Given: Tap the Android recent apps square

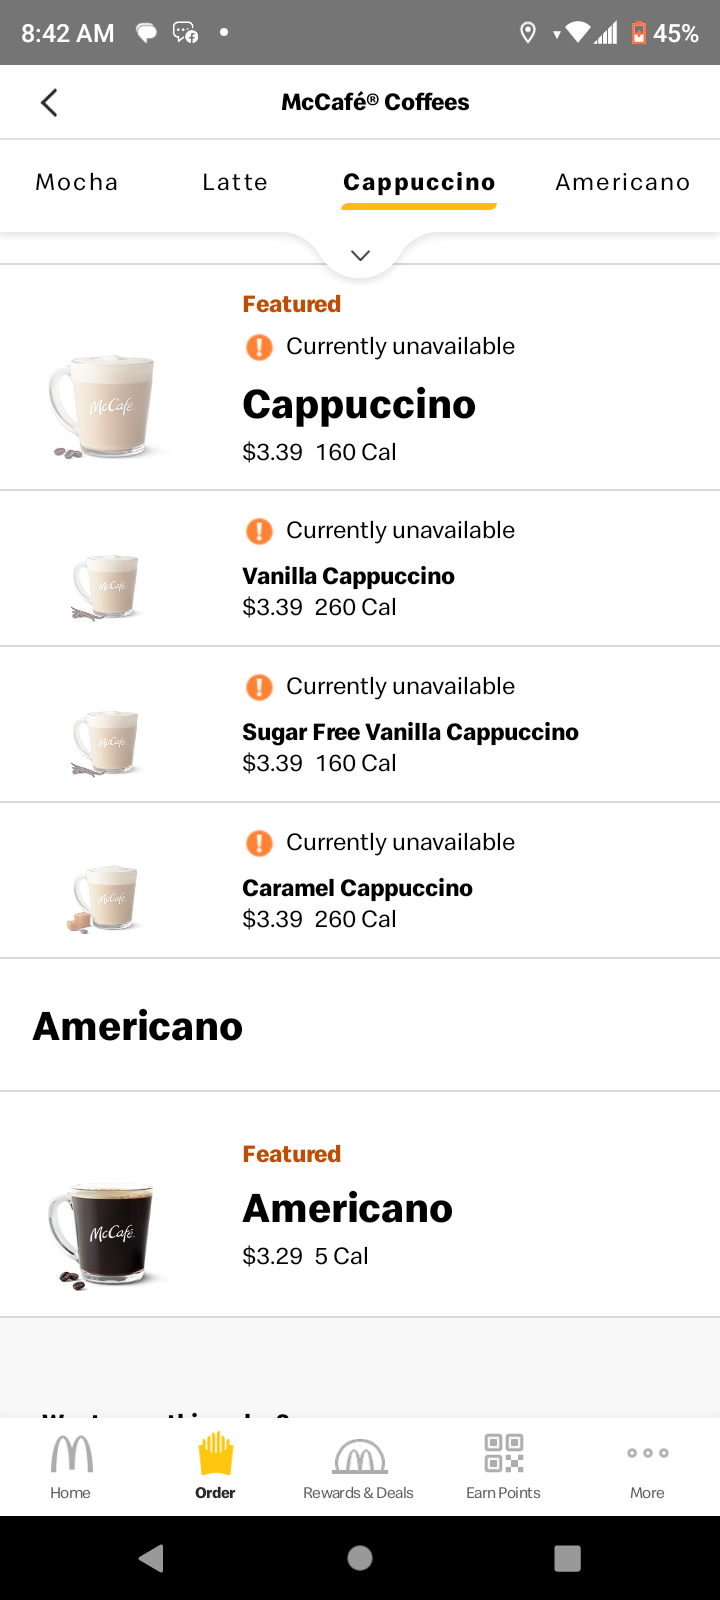Looking at the screenshot, I should [x=567, y=1558].
